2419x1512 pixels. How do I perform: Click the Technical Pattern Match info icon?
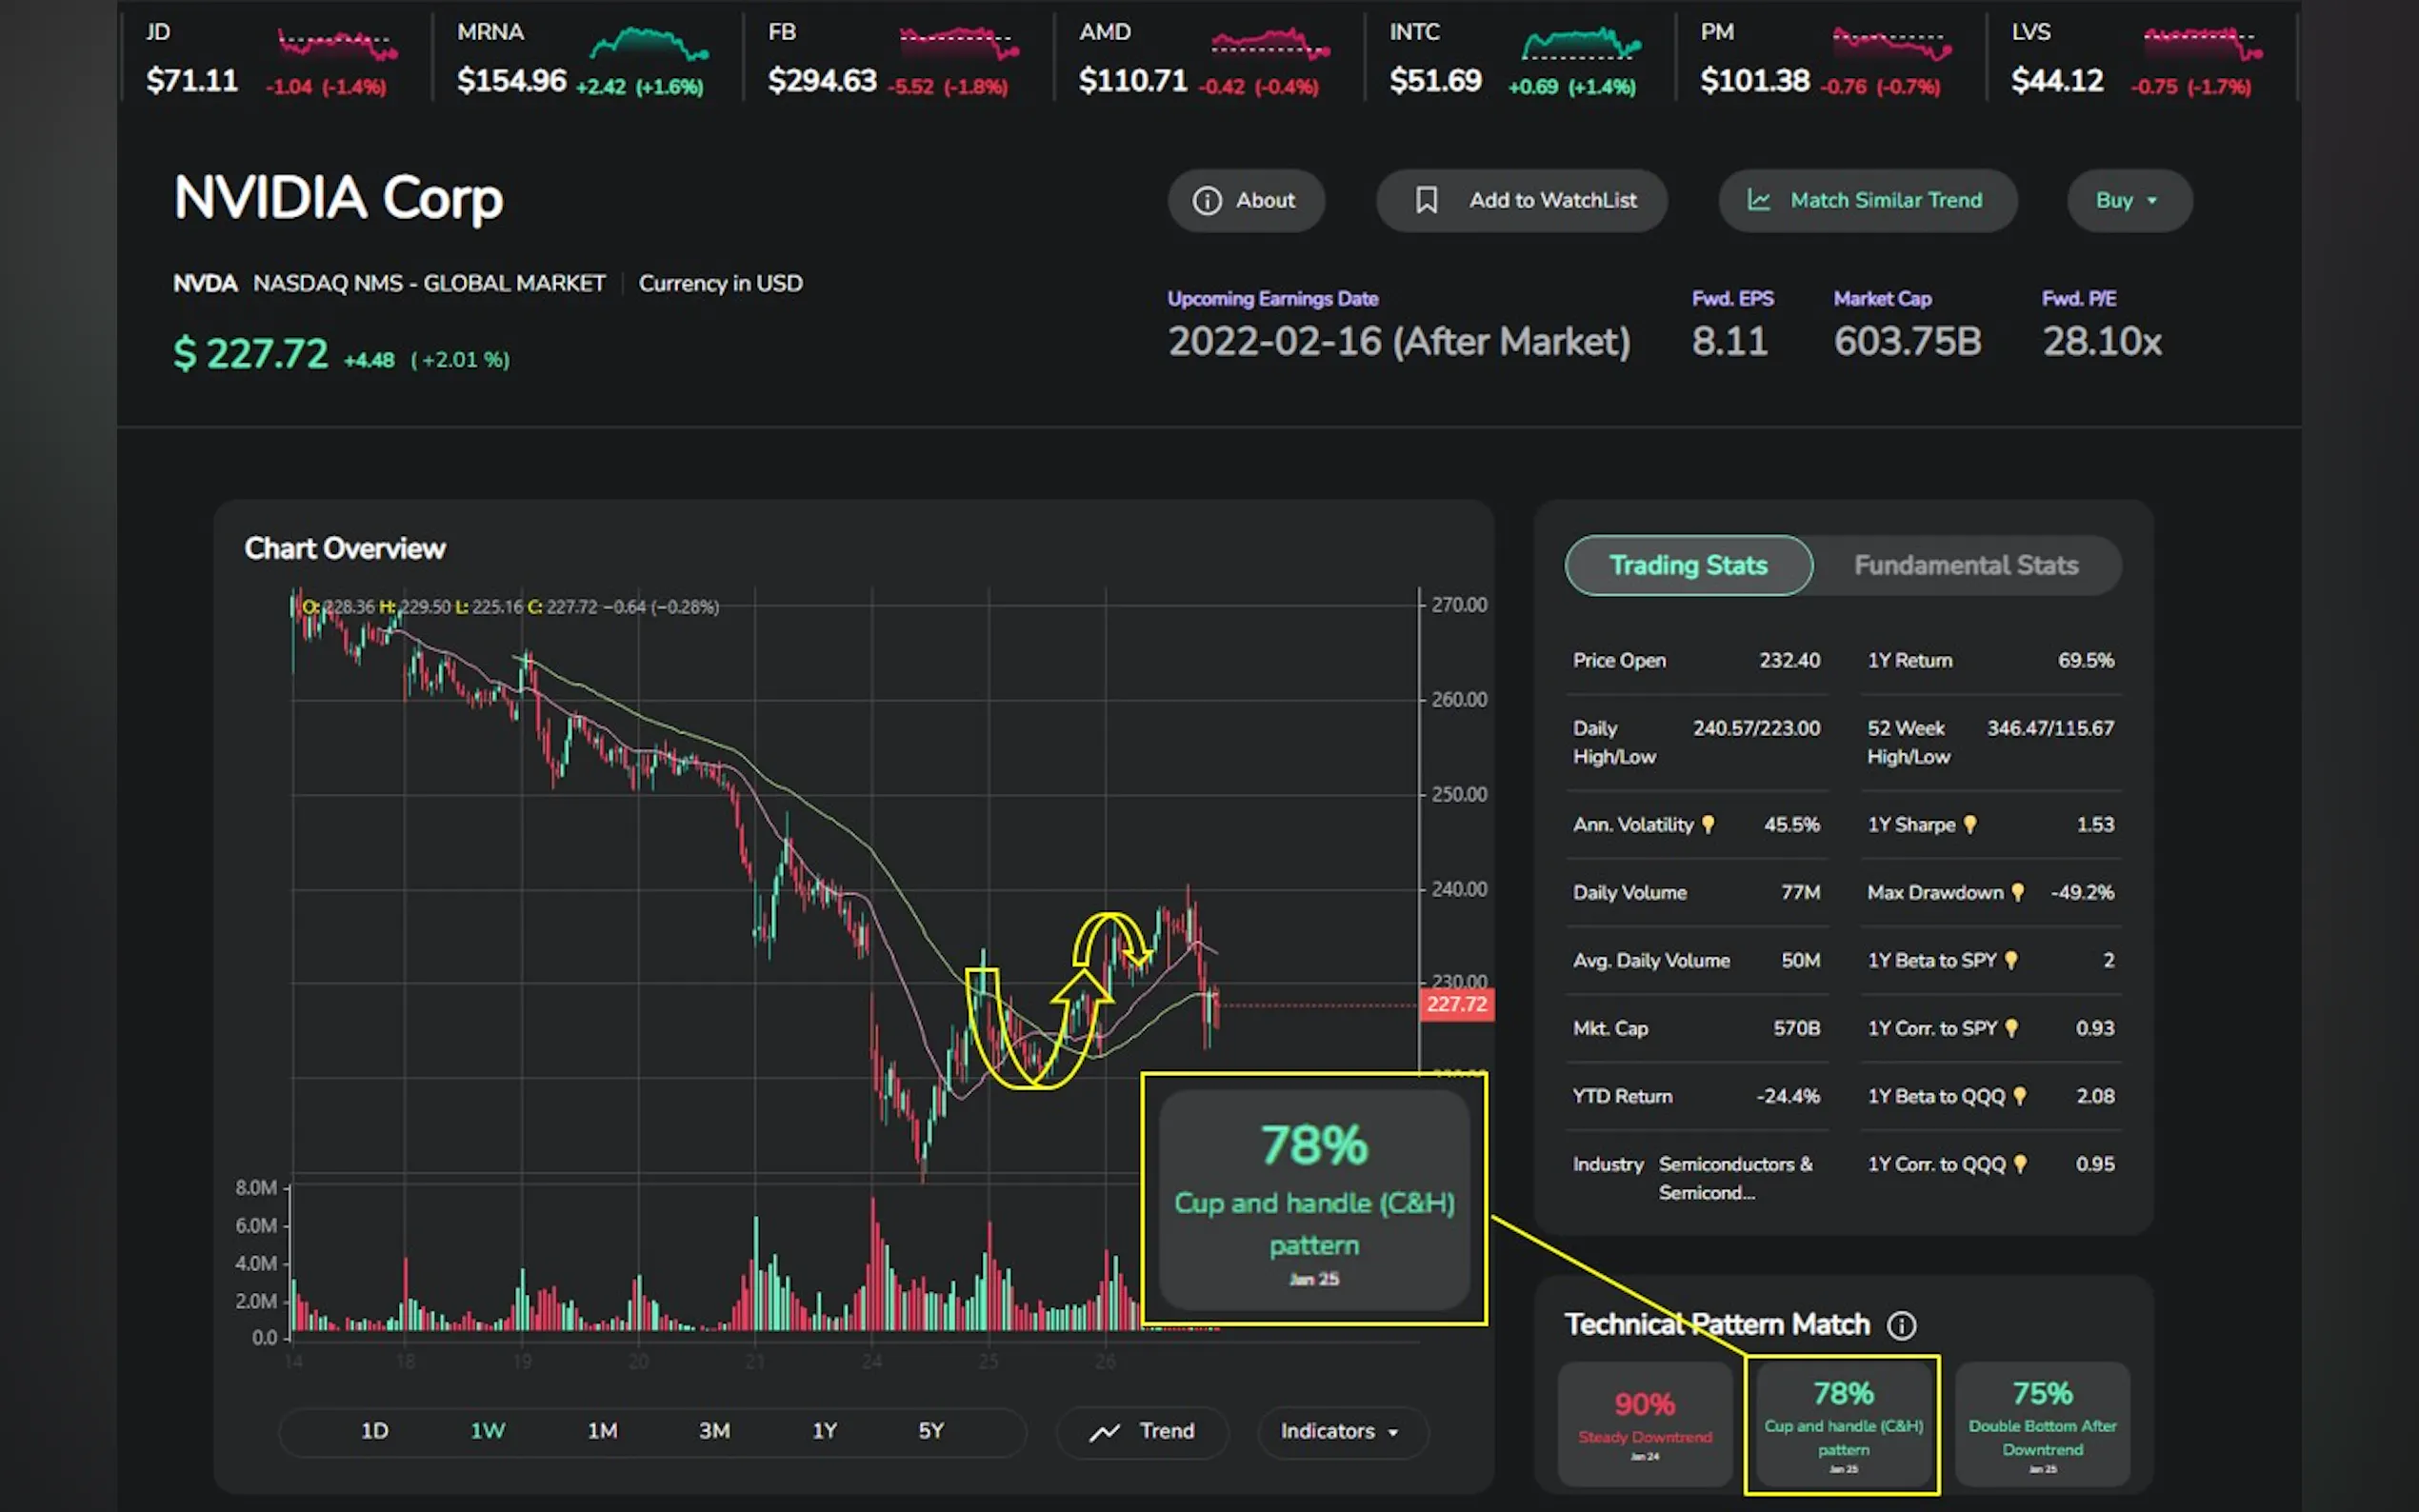(x=1901, y=1325)
